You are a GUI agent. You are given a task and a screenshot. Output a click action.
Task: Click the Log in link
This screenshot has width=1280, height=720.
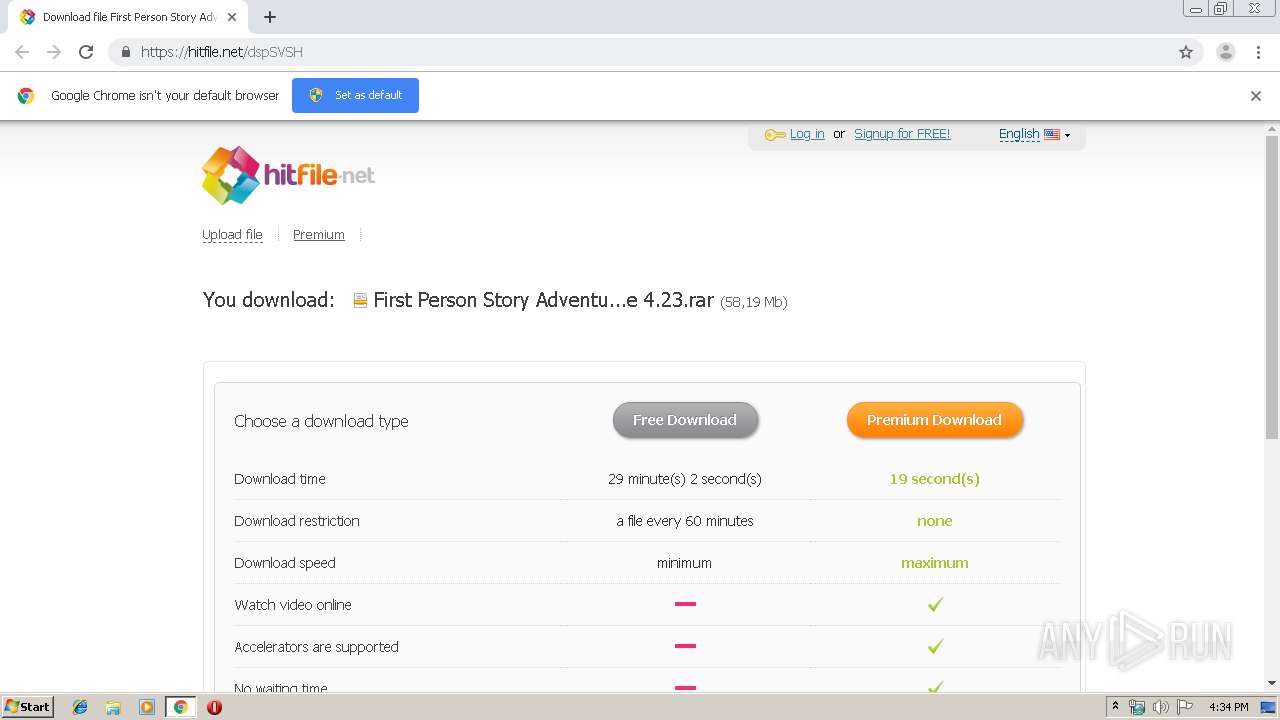807,134
